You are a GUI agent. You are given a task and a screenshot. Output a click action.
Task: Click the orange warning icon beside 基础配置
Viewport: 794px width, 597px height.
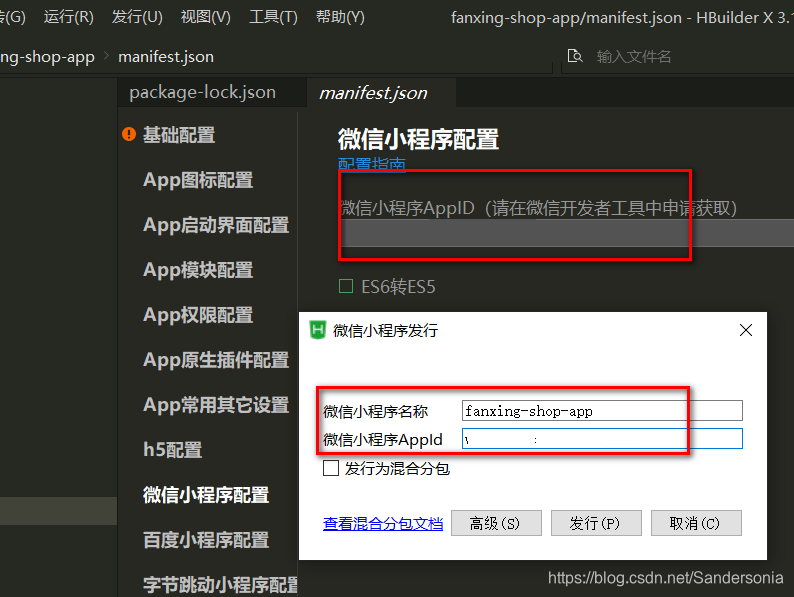pos(129,134)
